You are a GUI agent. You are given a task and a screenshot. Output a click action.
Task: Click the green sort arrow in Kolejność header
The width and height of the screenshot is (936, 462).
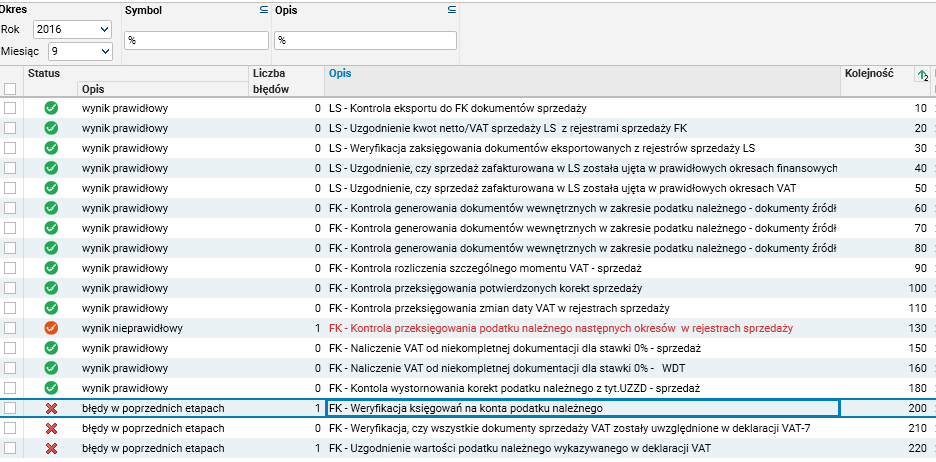click(x=923, y=75)
